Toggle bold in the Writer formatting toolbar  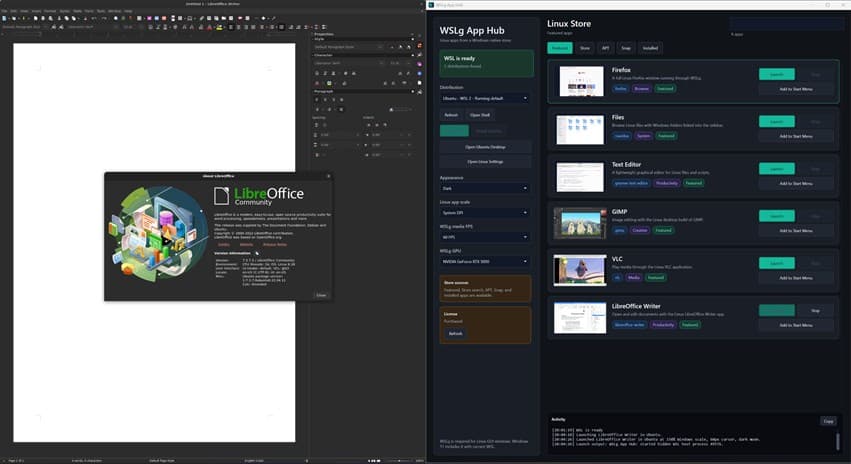(150, 27)
